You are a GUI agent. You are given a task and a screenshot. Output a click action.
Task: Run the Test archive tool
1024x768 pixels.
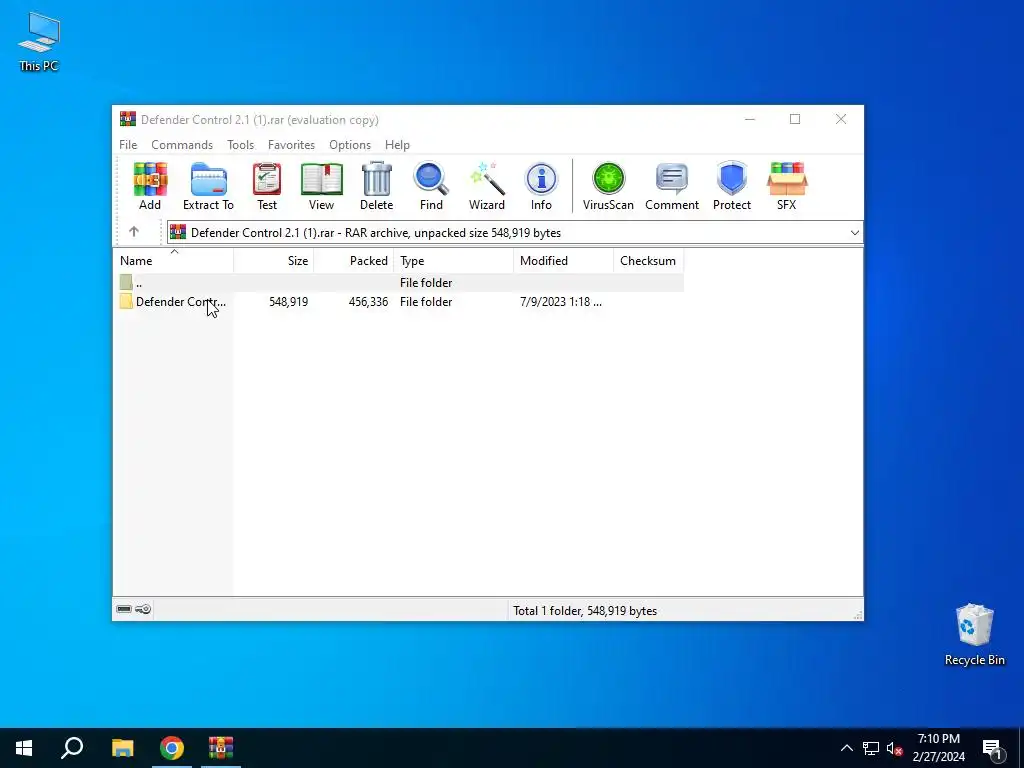pyautogui.click(x=266, y=186)
